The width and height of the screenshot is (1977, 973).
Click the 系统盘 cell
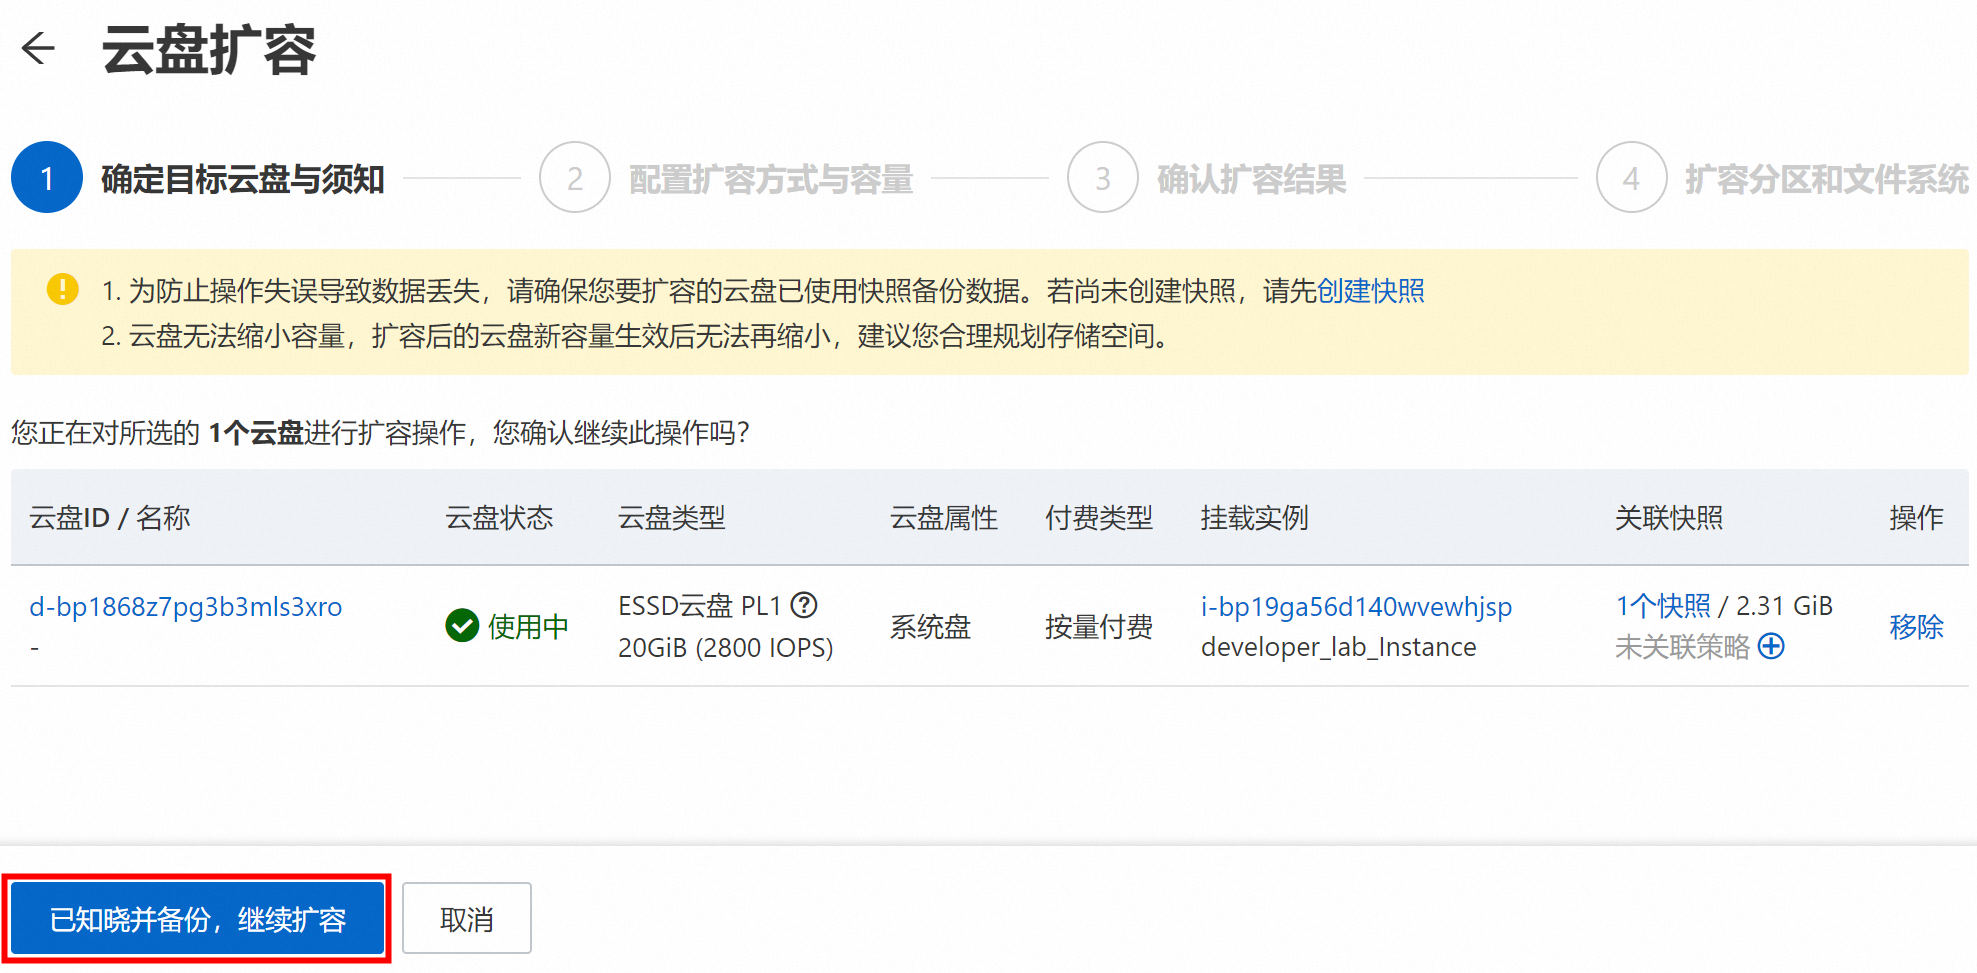coord(930,627)
